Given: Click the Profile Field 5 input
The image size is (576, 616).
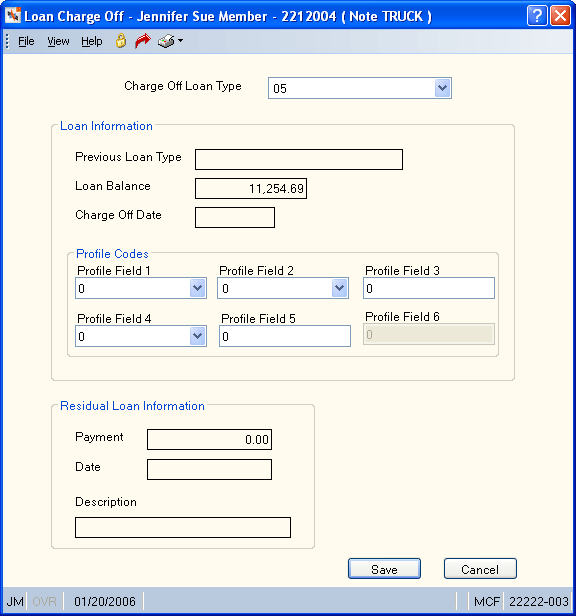Looking at the screenshot, I should (285, 336).
